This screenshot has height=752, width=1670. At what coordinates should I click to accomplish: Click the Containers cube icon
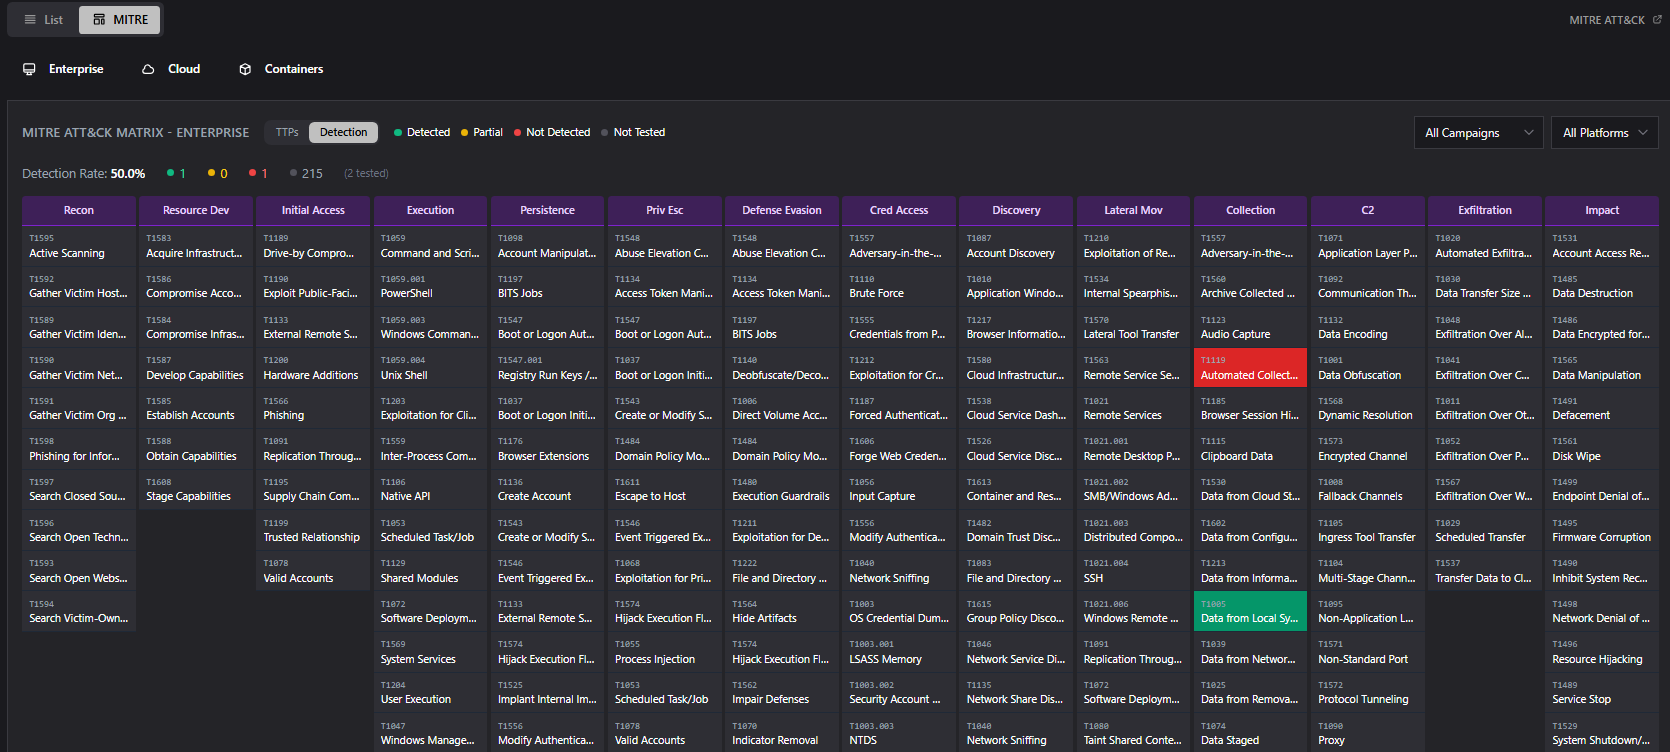click(x=245, y=69)
